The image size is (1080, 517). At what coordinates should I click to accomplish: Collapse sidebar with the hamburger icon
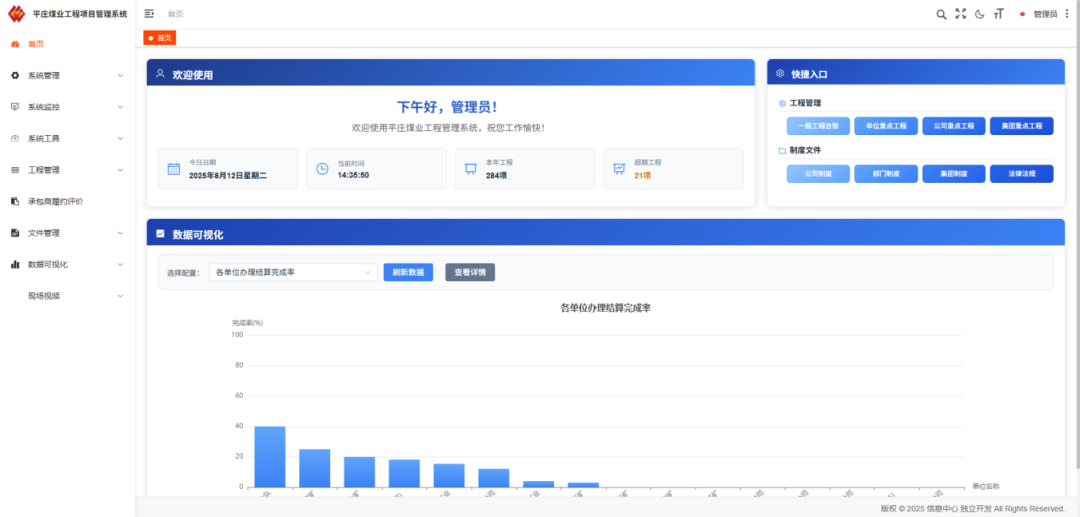tap(150, 14)
